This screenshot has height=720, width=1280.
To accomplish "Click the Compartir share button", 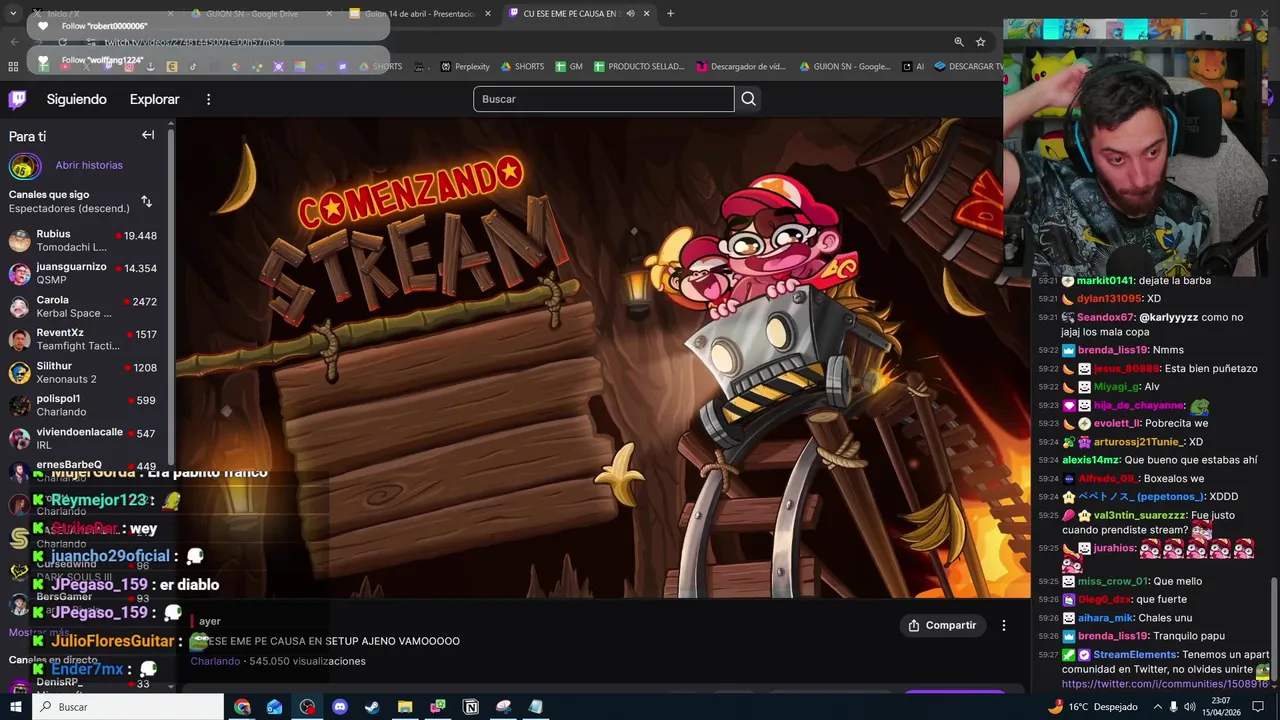I will pyautogui.click(x=942, y=625).
